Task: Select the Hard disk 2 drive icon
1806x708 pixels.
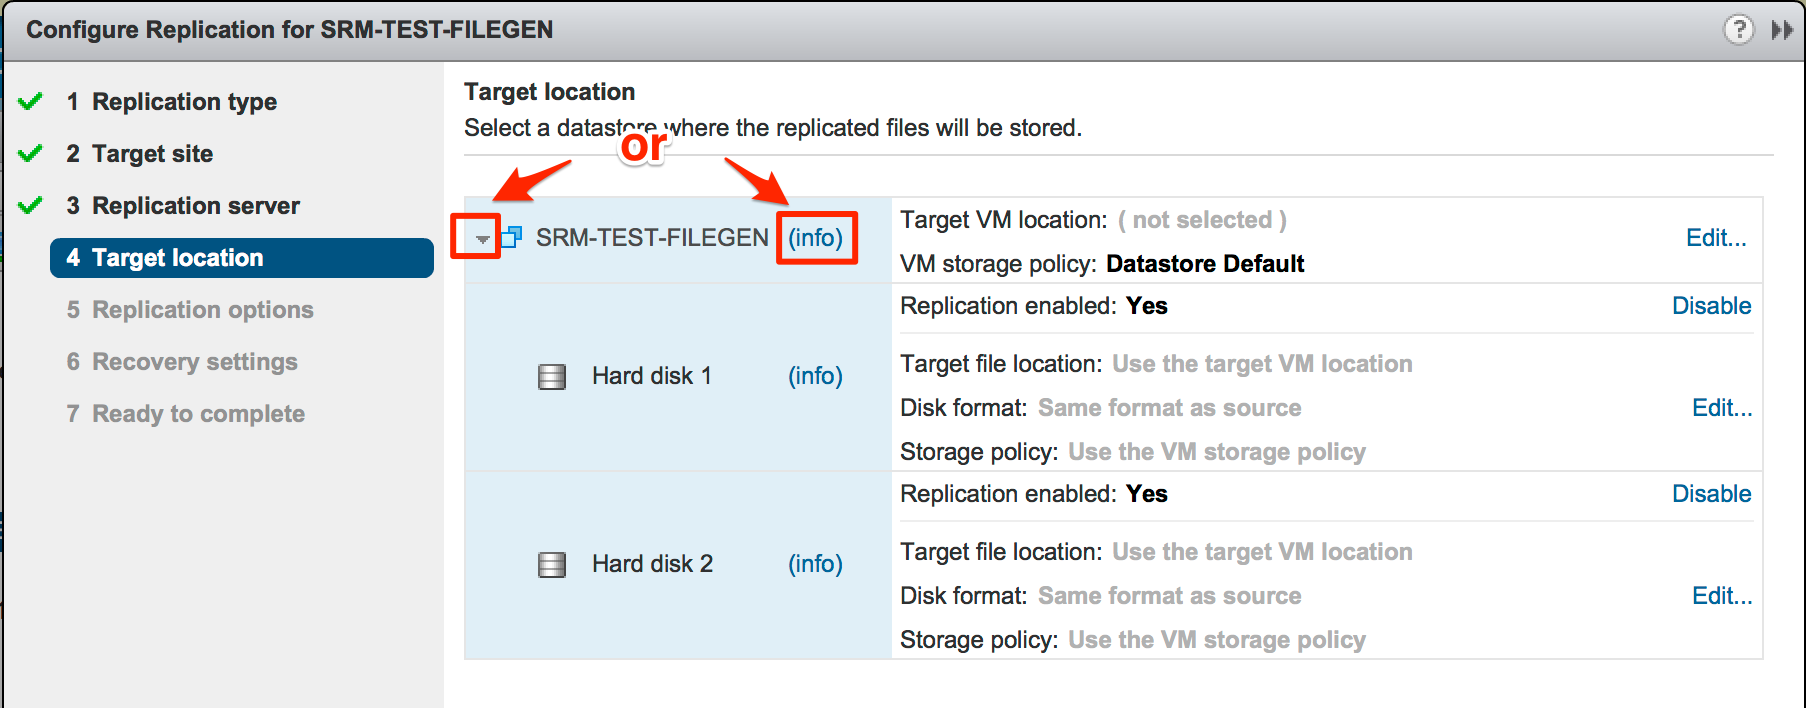Action: (x=551, y=563)
